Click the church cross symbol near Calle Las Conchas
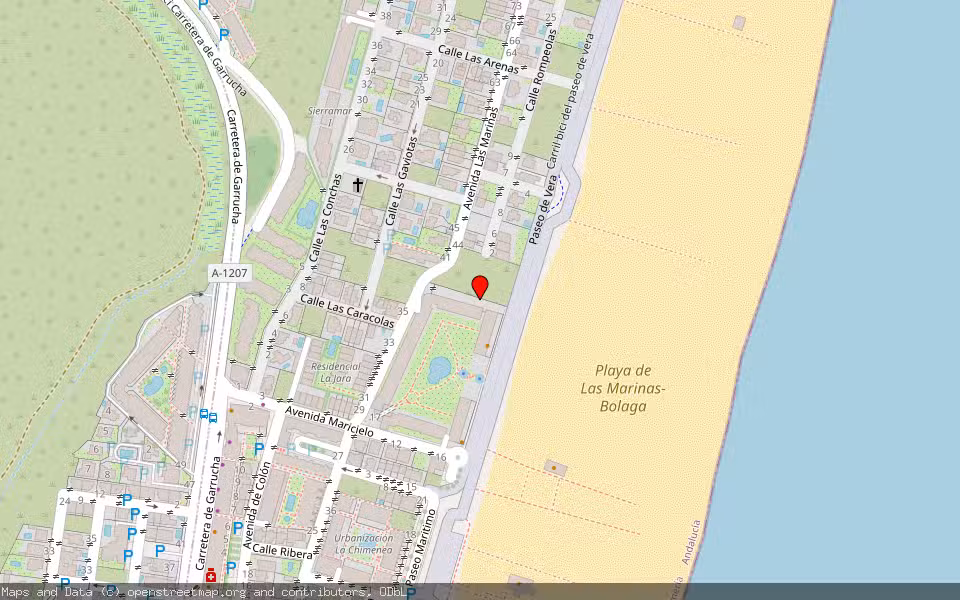This screenshot has height=600, width=960. click(357, 182)
